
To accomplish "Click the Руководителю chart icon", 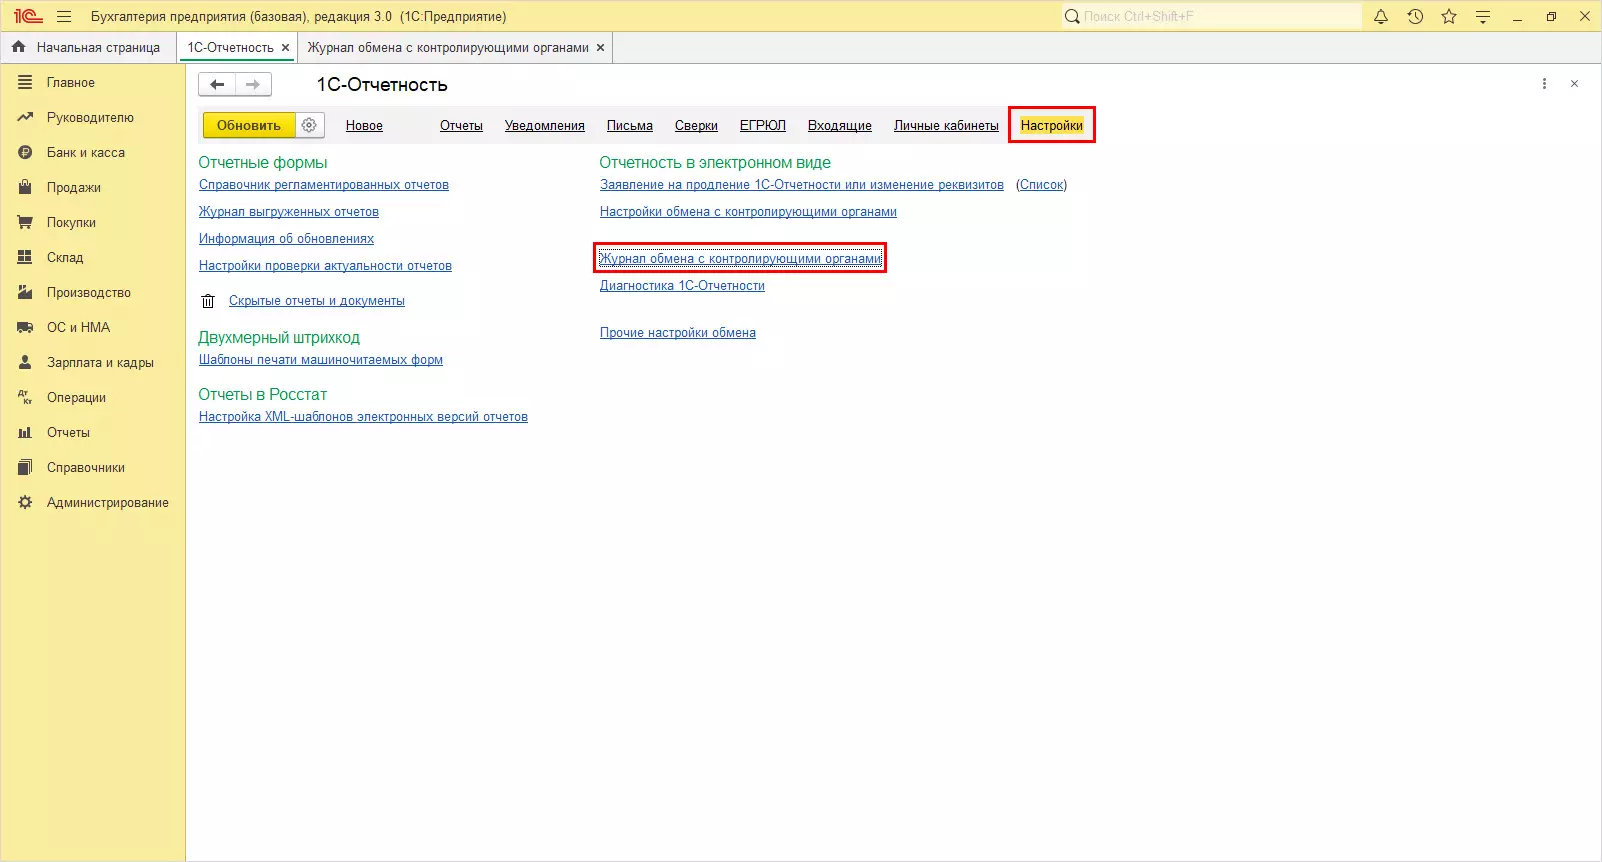I will click(25, 117).
